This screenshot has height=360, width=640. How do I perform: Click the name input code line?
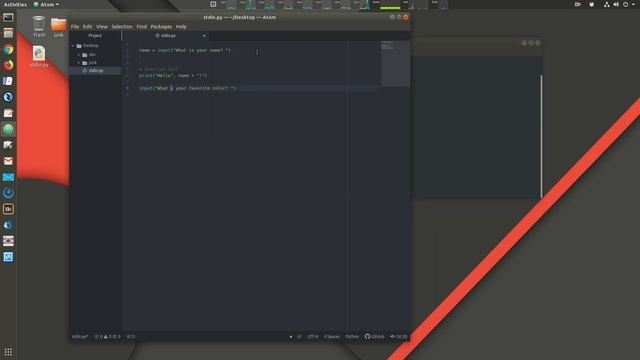[184, 50]
